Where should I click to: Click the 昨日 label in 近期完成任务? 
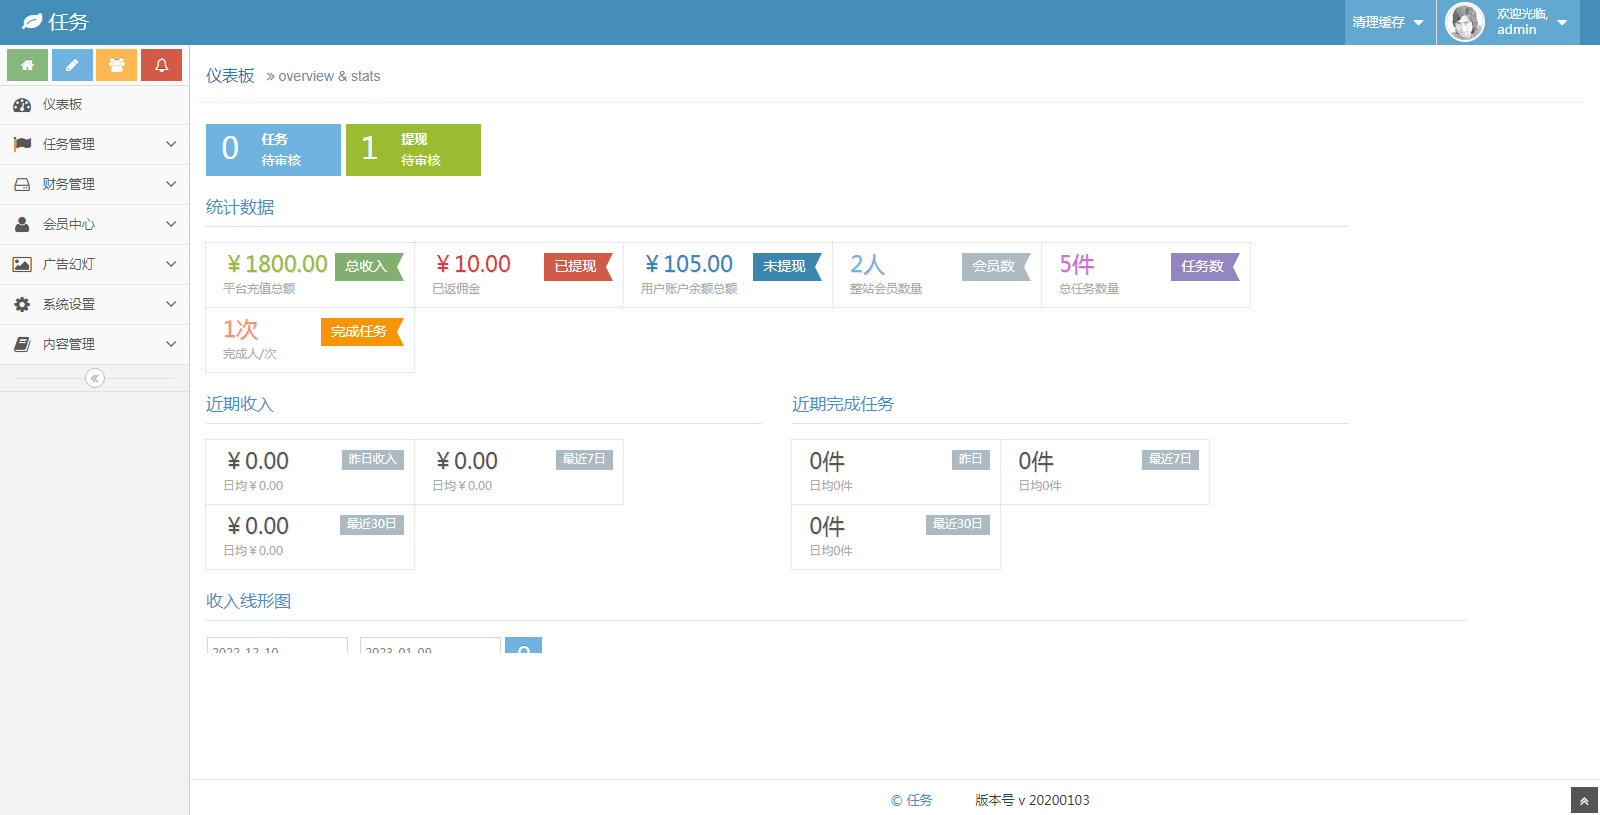(971, 459)
